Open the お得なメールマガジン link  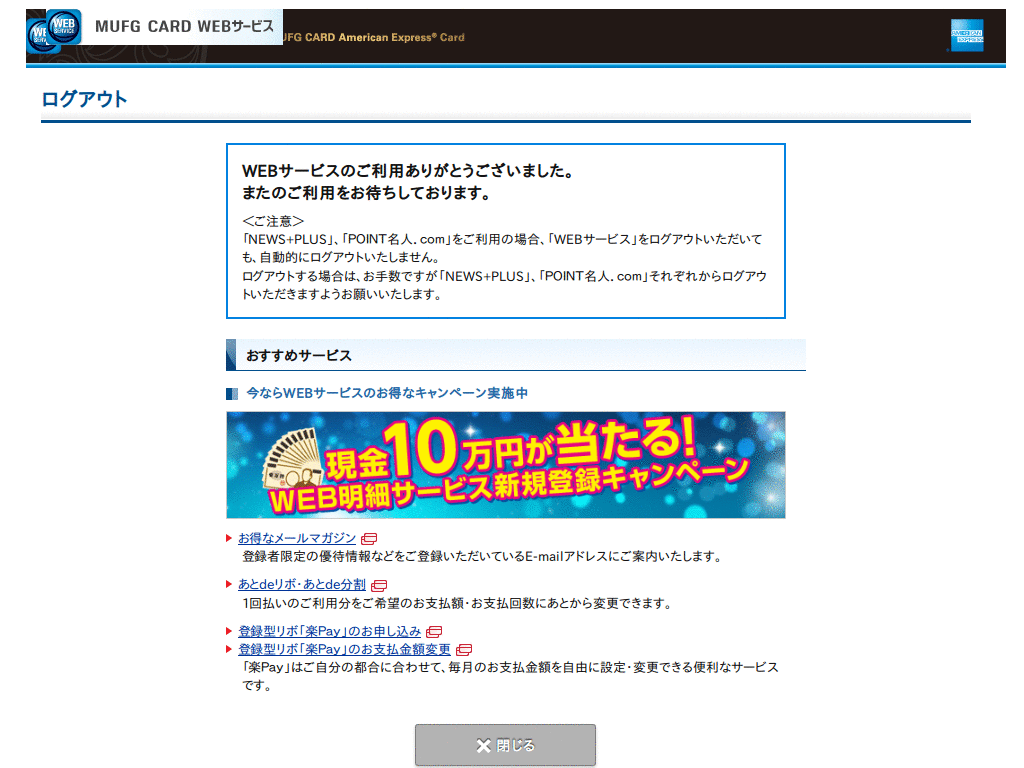coord(296,538)
